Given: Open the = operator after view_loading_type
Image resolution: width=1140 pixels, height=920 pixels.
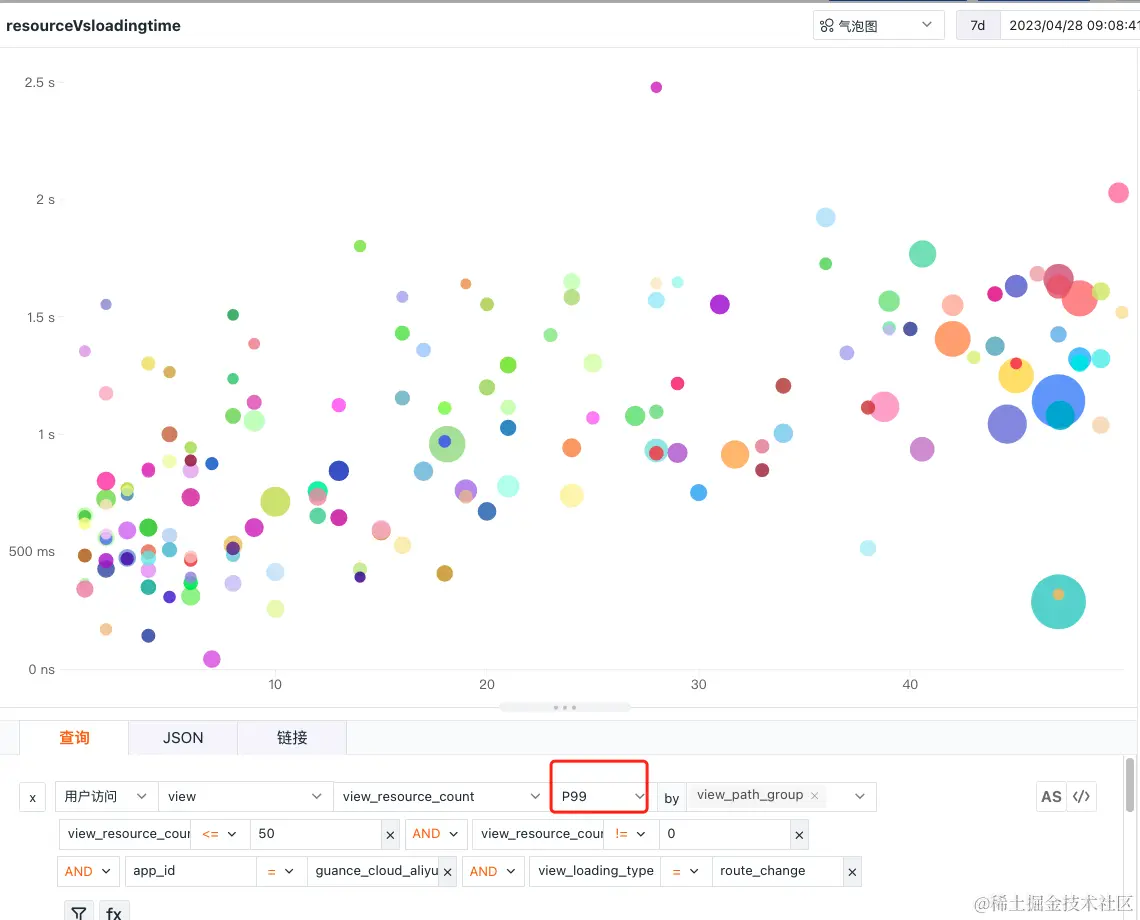Looking at the screenshot, I should [x=686, y=871].
